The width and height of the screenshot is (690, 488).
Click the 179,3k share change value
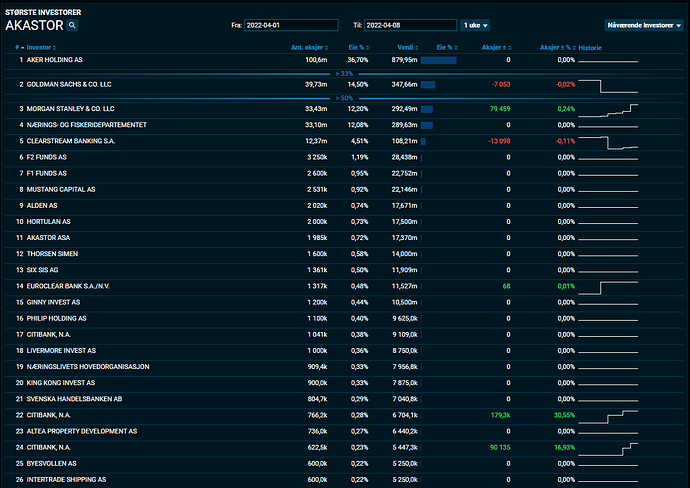[x=501, y=415]
